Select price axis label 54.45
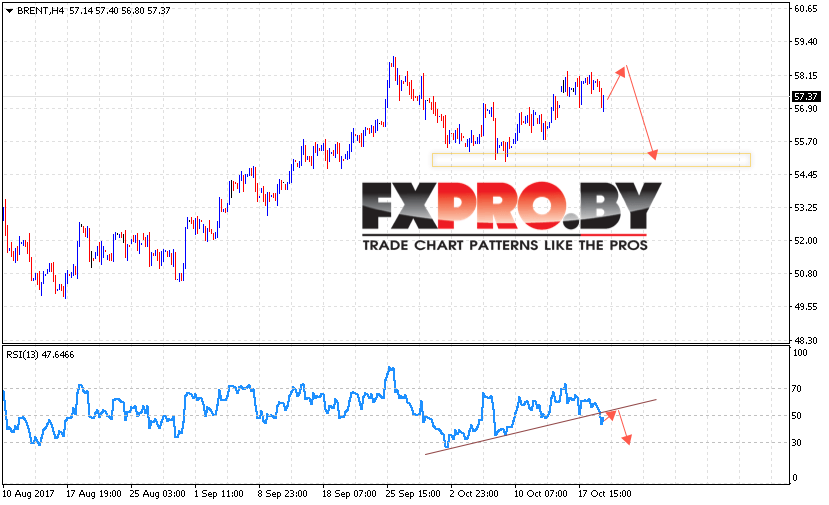The image size is (829, 505). pos(806,175)
